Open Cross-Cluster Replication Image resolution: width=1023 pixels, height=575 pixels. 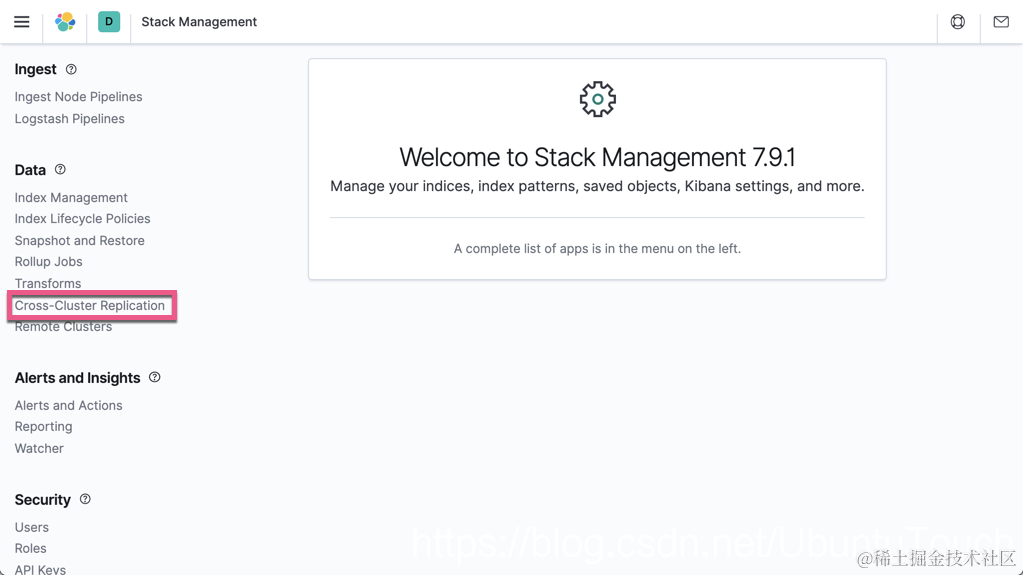[89, 305]
